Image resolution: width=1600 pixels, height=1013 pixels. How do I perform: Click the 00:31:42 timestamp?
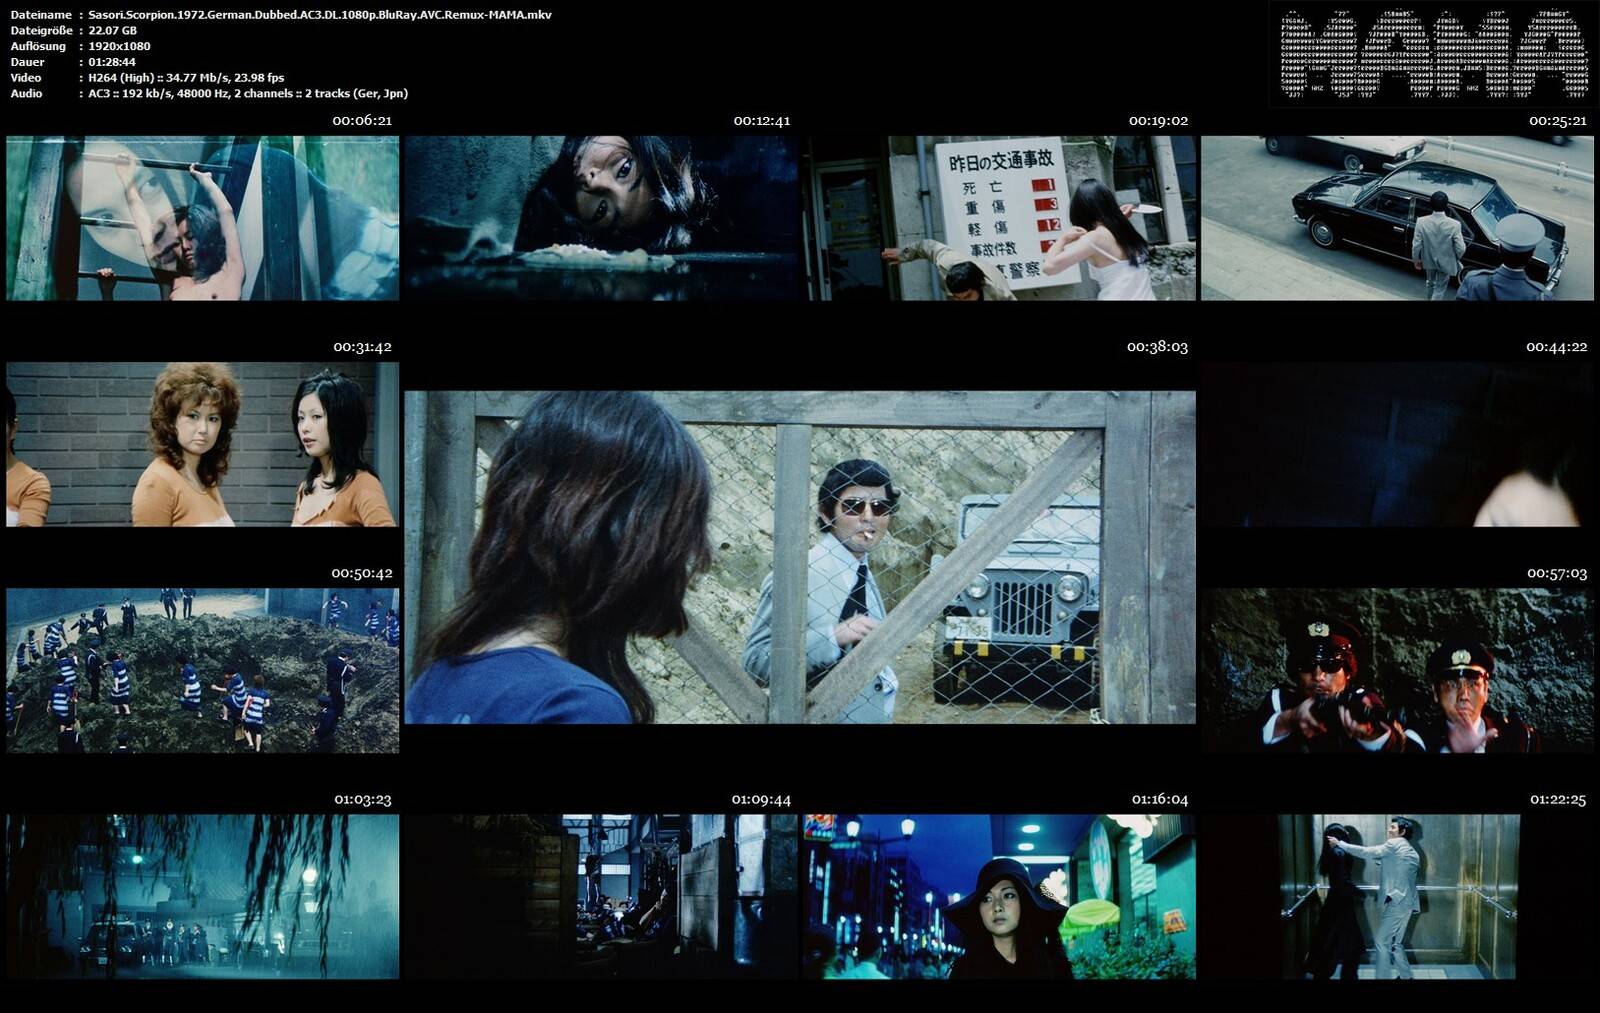[x=362, y=347]
